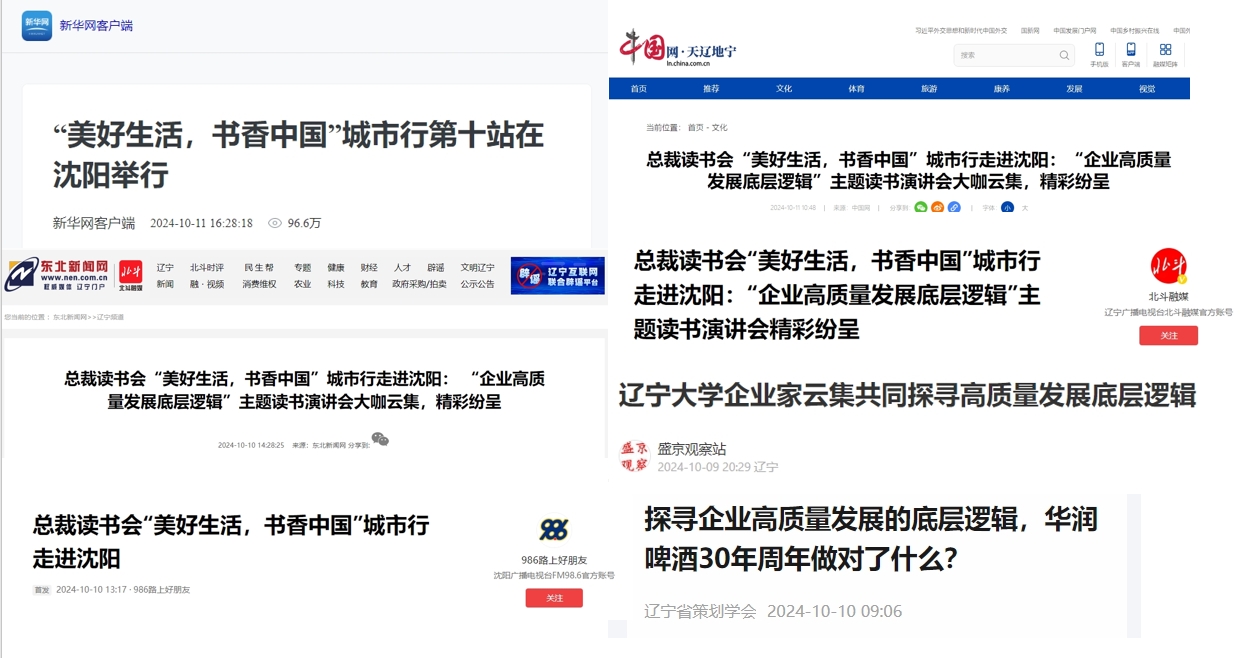Open 北斗时评 in the 东北新闻网 menu
1253x658 pixels.
tap(207, 268)
